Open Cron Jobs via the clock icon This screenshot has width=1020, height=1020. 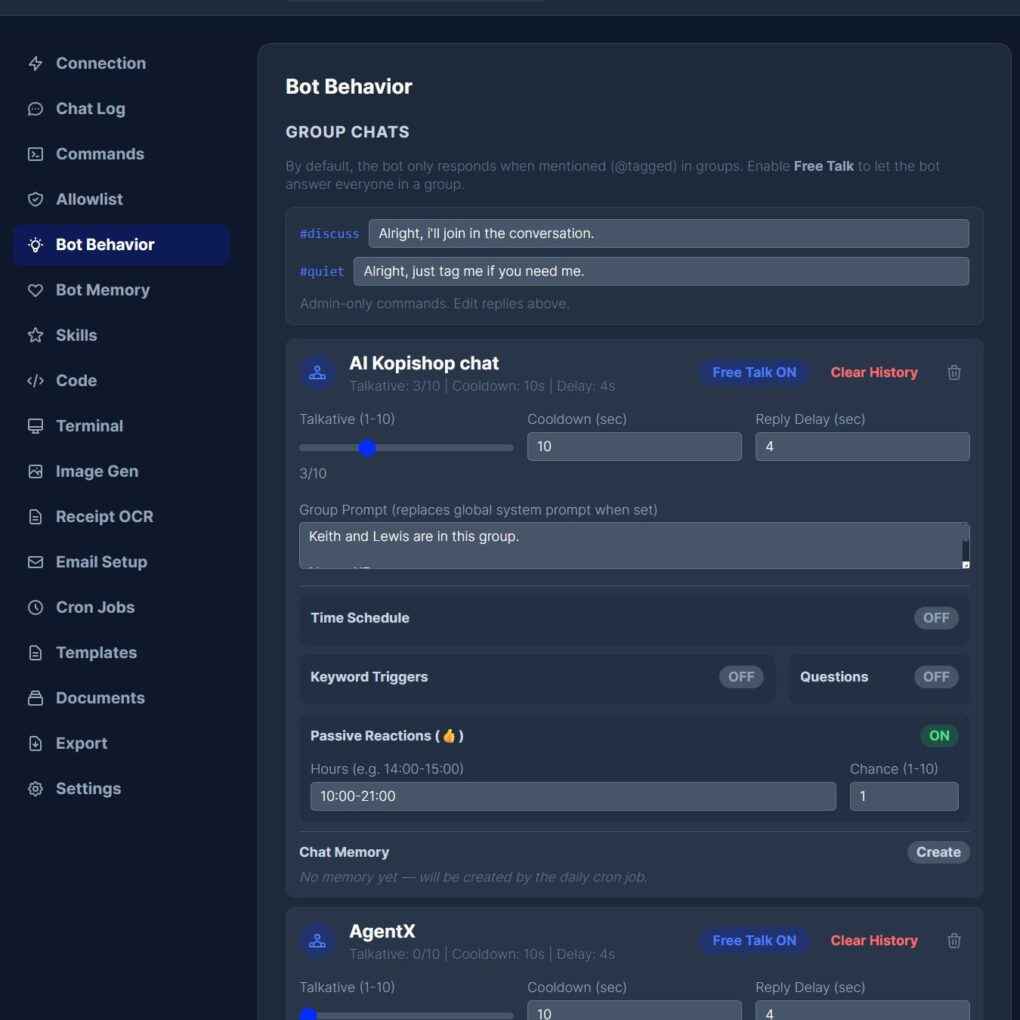36,608
